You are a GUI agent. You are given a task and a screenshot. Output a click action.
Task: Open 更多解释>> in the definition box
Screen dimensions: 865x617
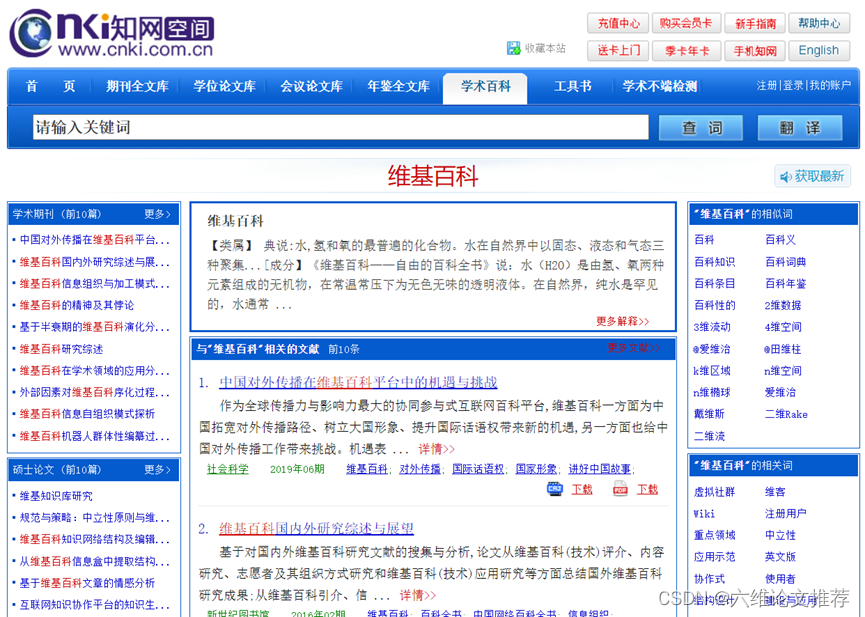(622, 321)
